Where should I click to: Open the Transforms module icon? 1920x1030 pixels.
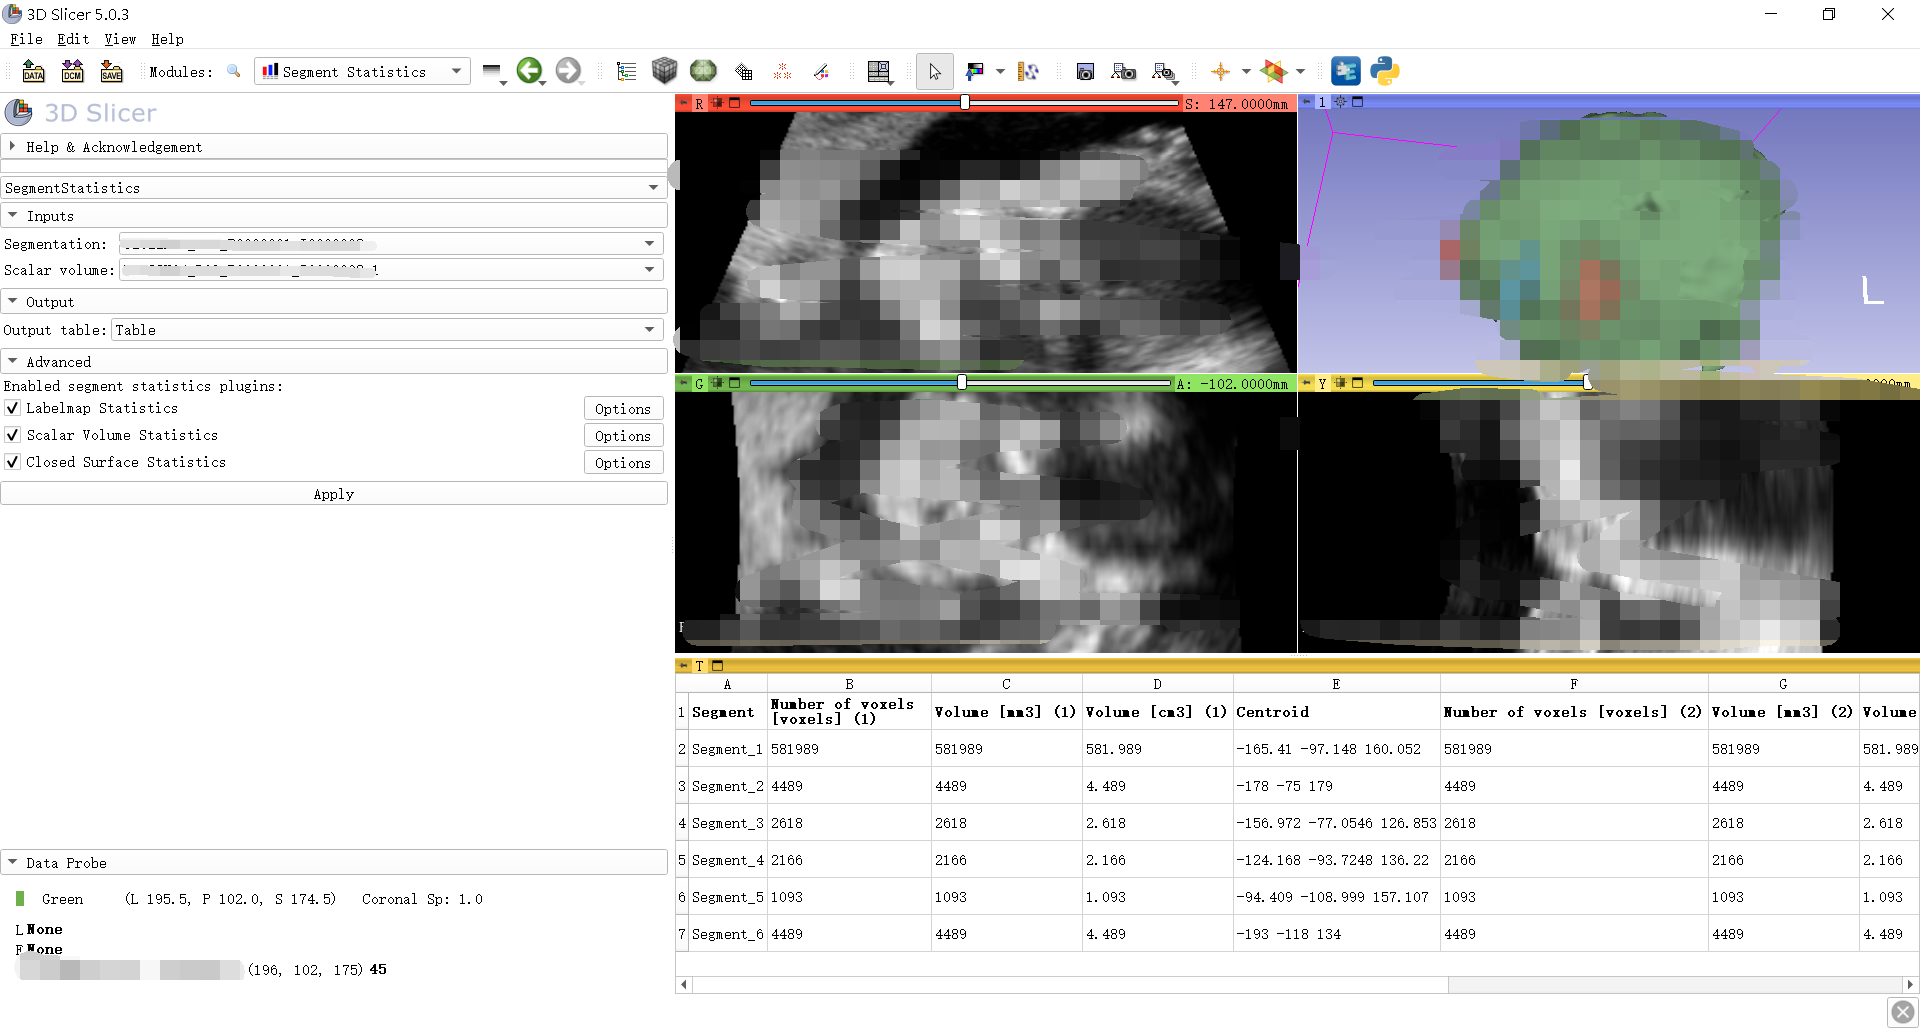(x=744, y=71)
